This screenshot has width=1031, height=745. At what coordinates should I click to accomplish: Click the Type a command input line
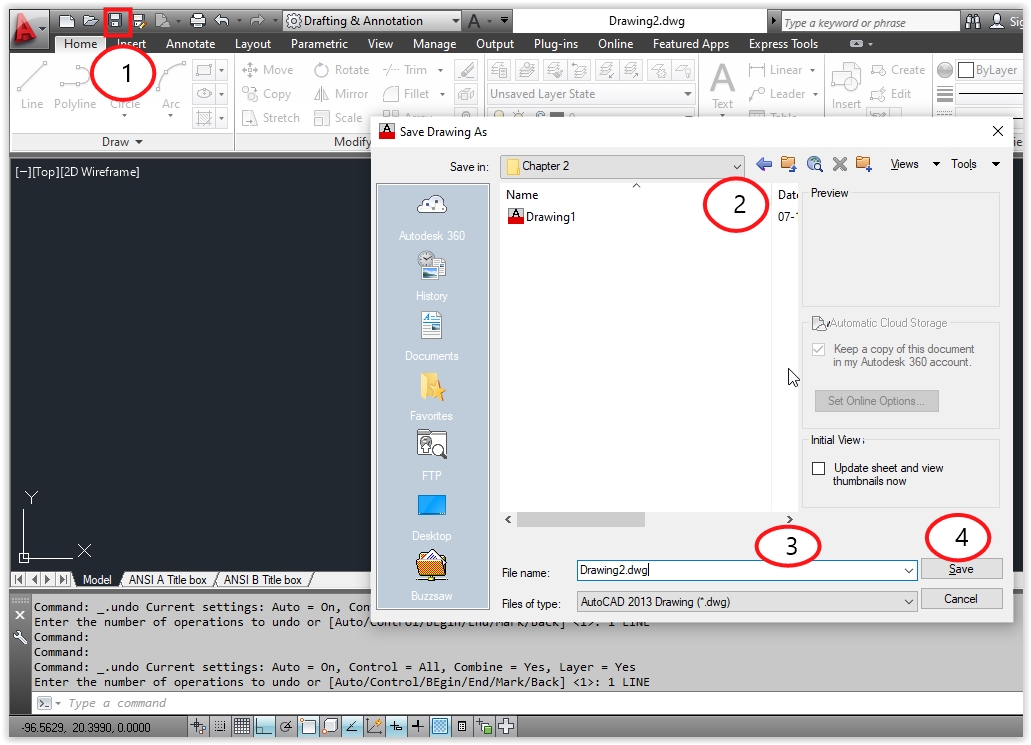526,703
